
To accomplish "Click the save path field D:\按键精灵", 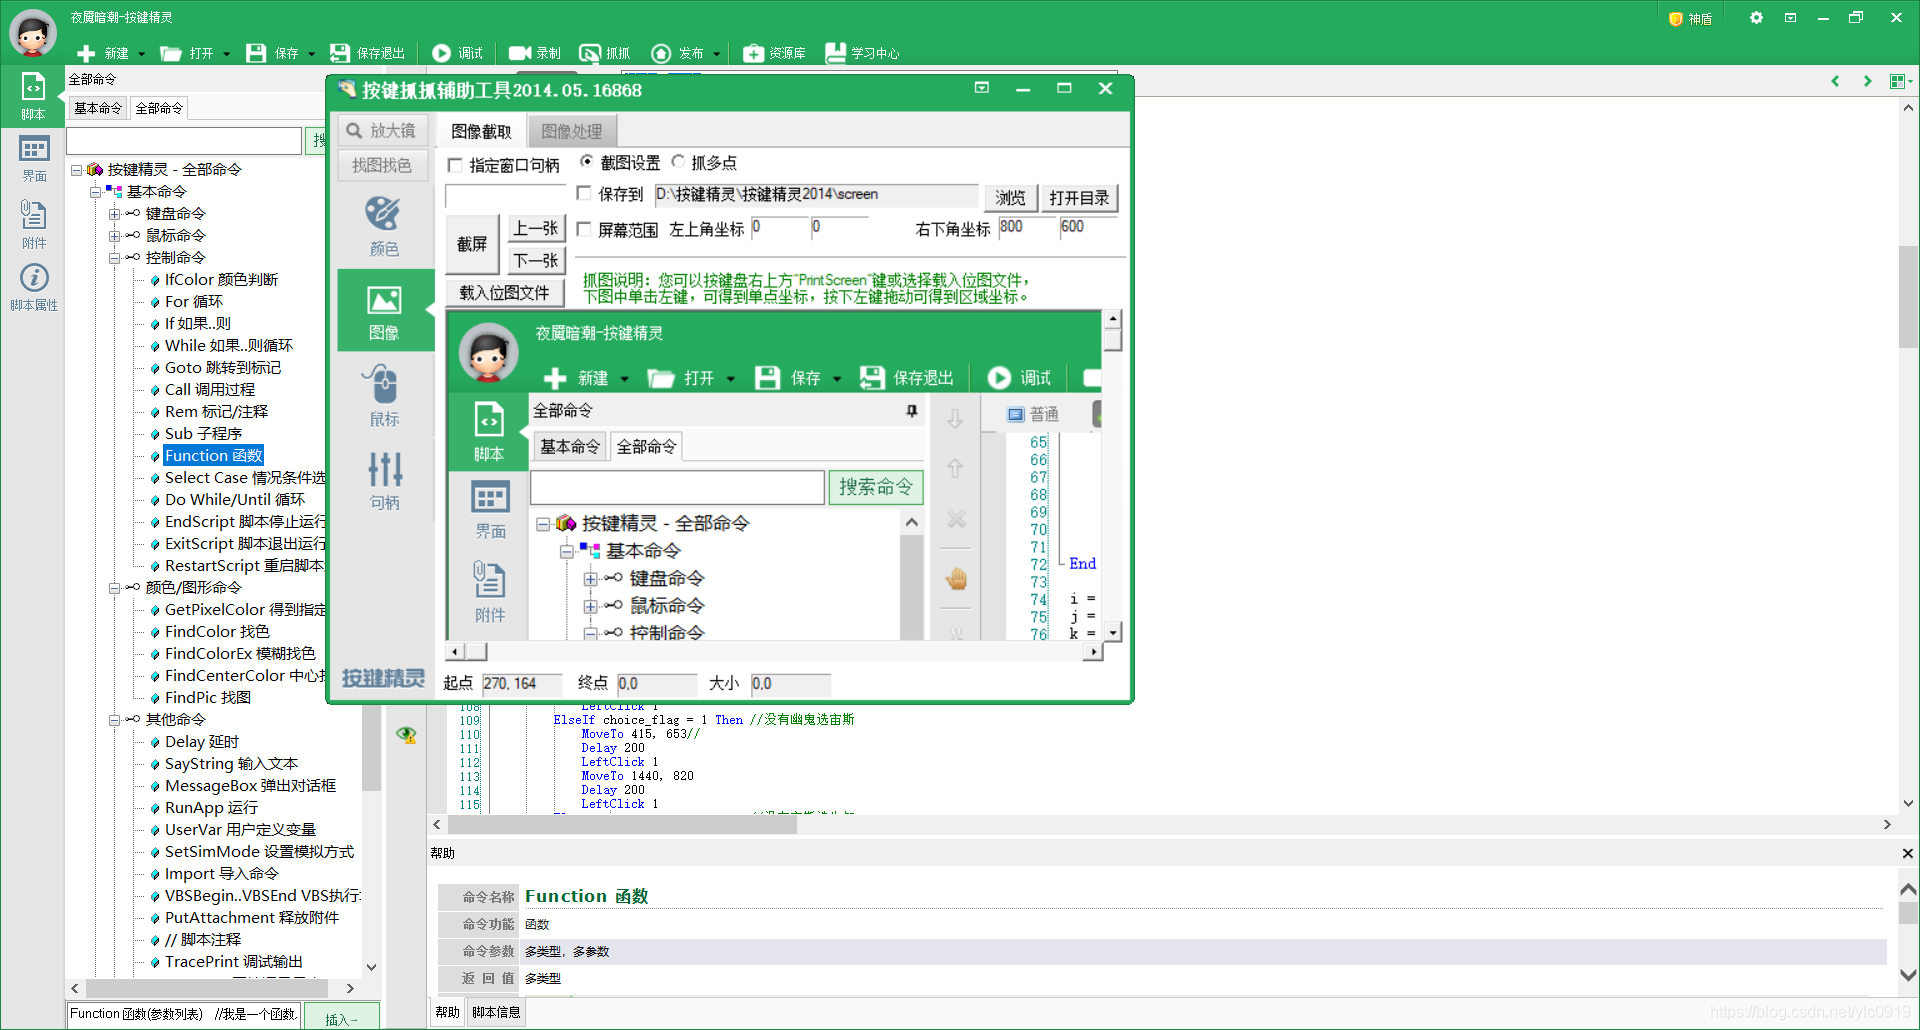I will (816, 195).
